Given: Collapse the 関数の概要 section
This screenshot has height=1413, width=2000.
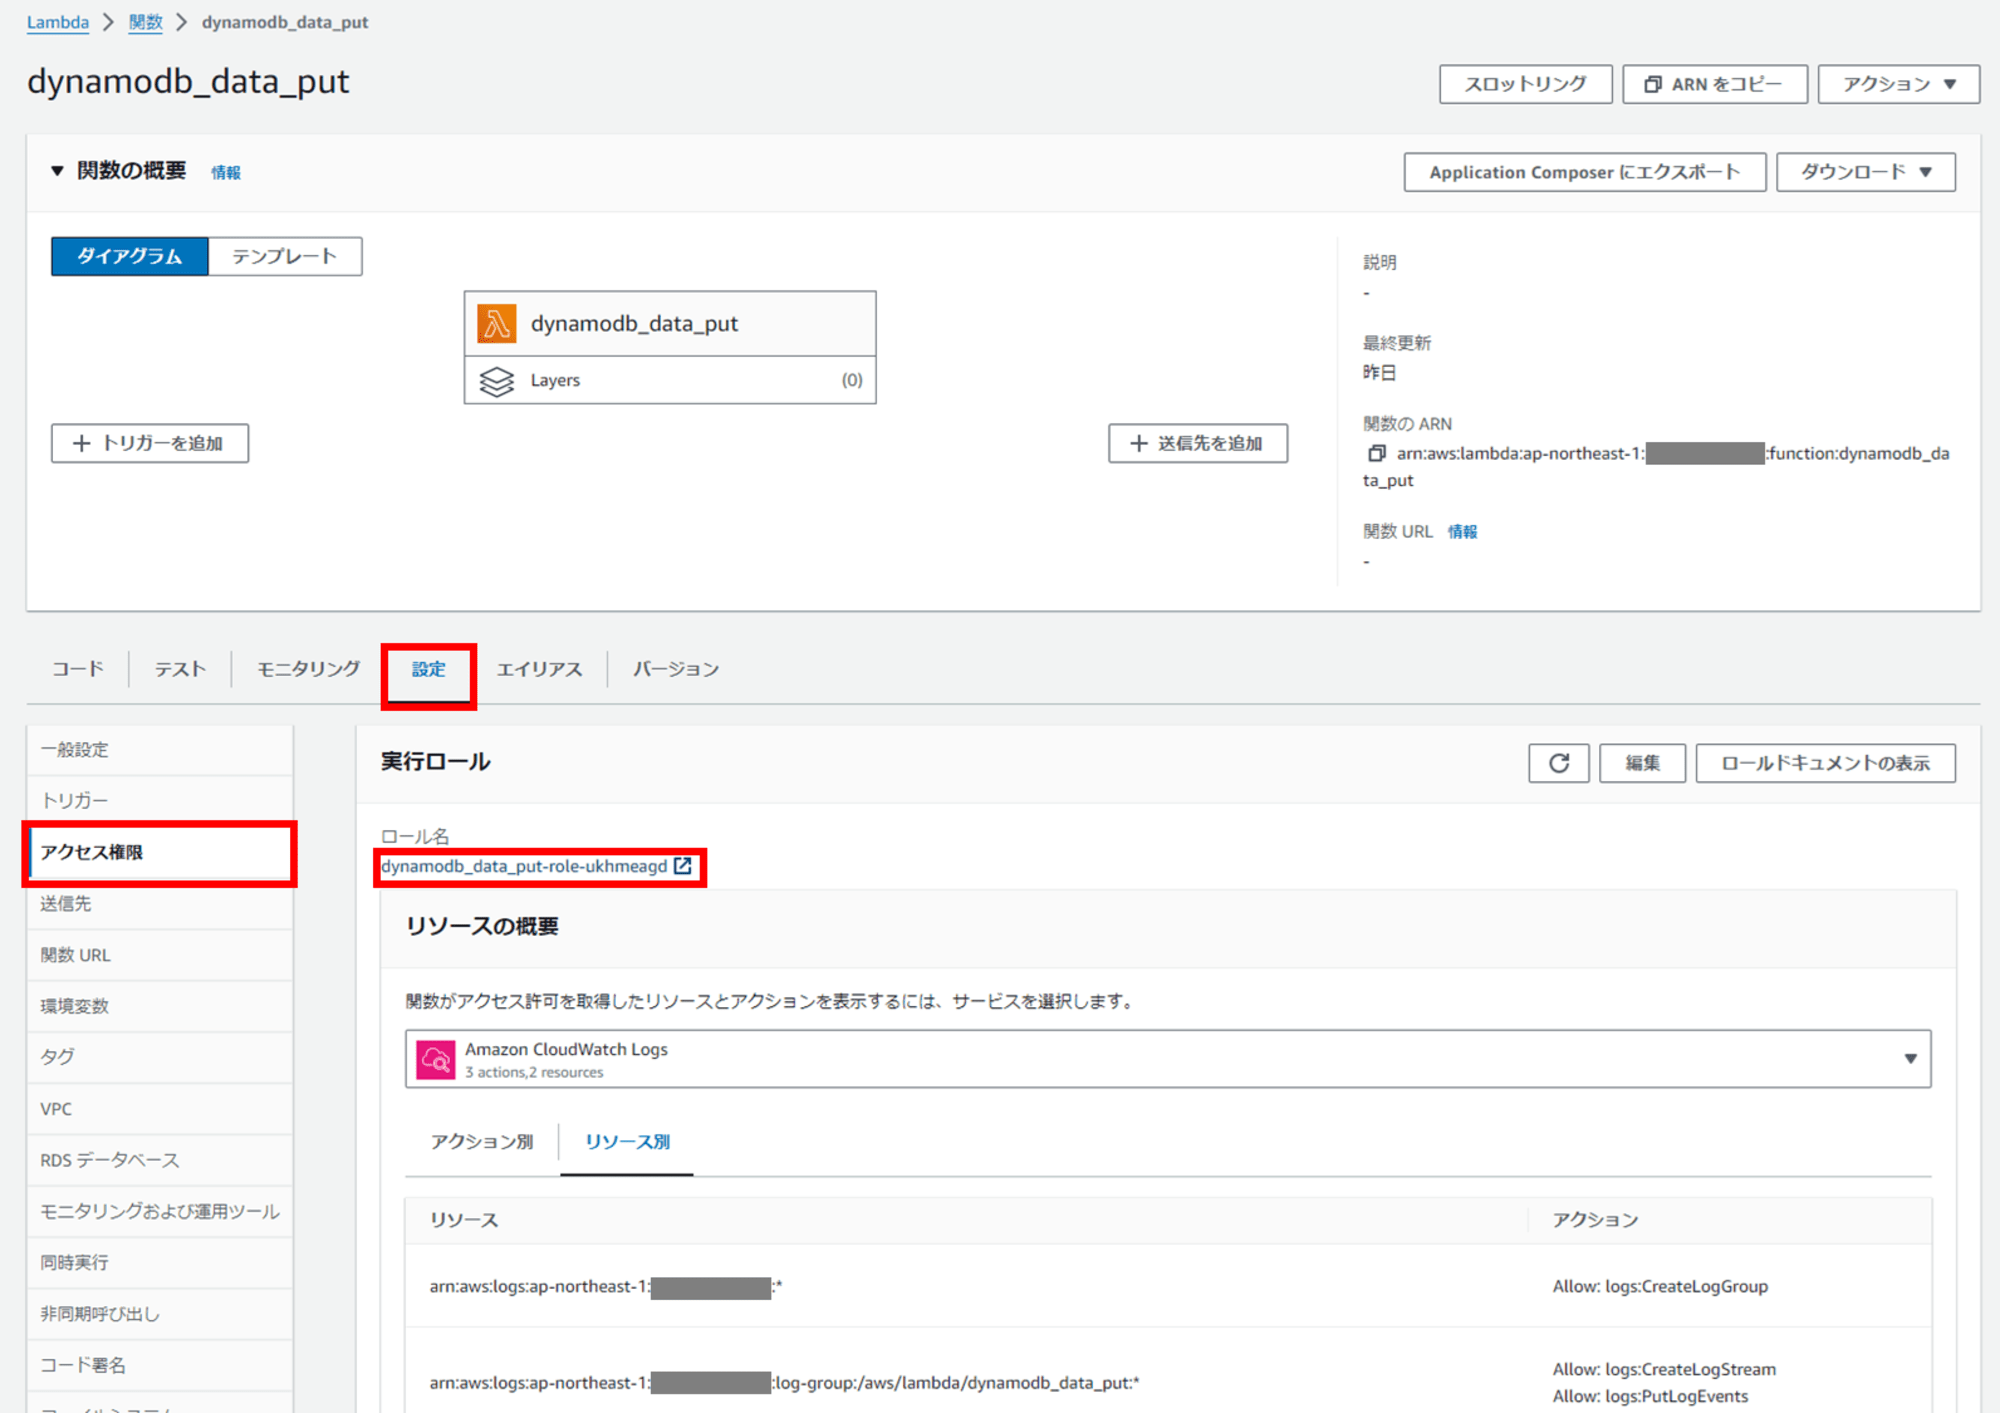Looking at the screenshot, I should click(x=58, y=171).
